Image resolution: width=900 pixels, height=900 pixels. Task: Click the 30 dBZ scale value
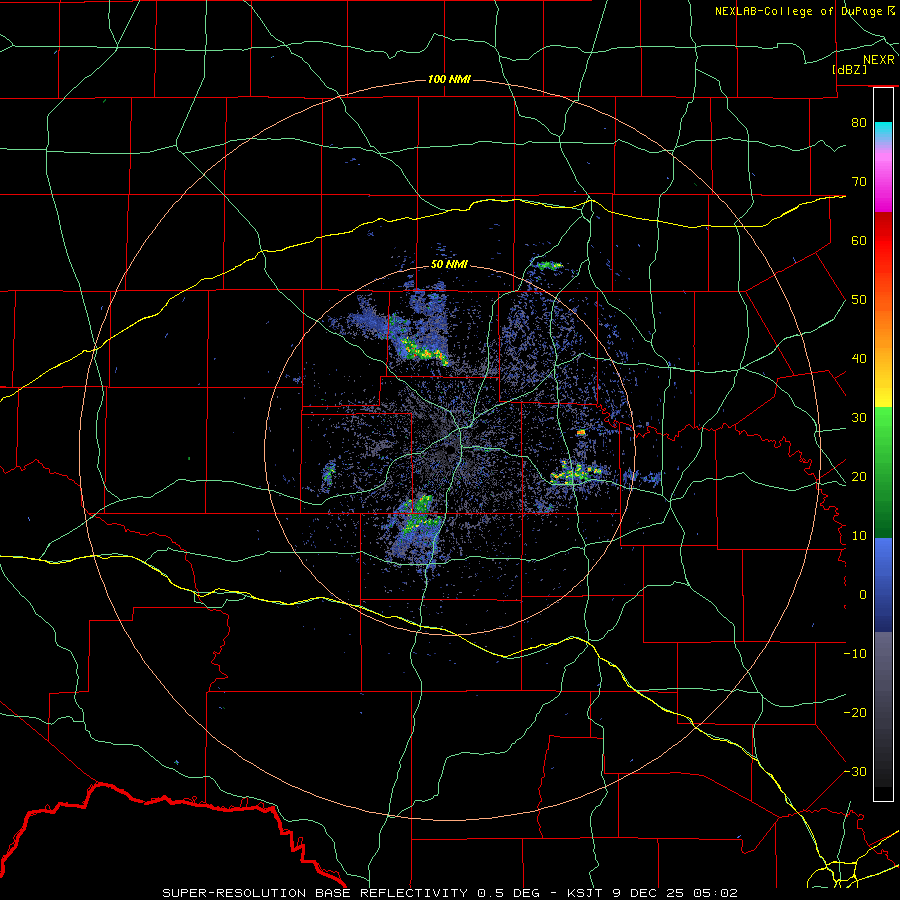[859, 418]
